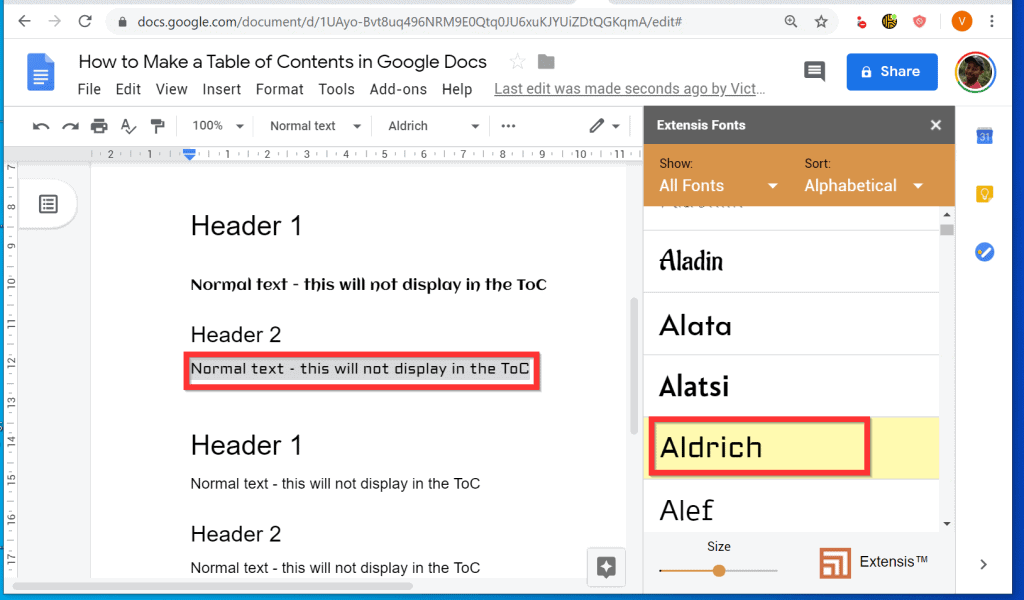Adjust the font Size slider
Image resolution: width=1024 pixels, height=600 pixels.
click(719, 571)
